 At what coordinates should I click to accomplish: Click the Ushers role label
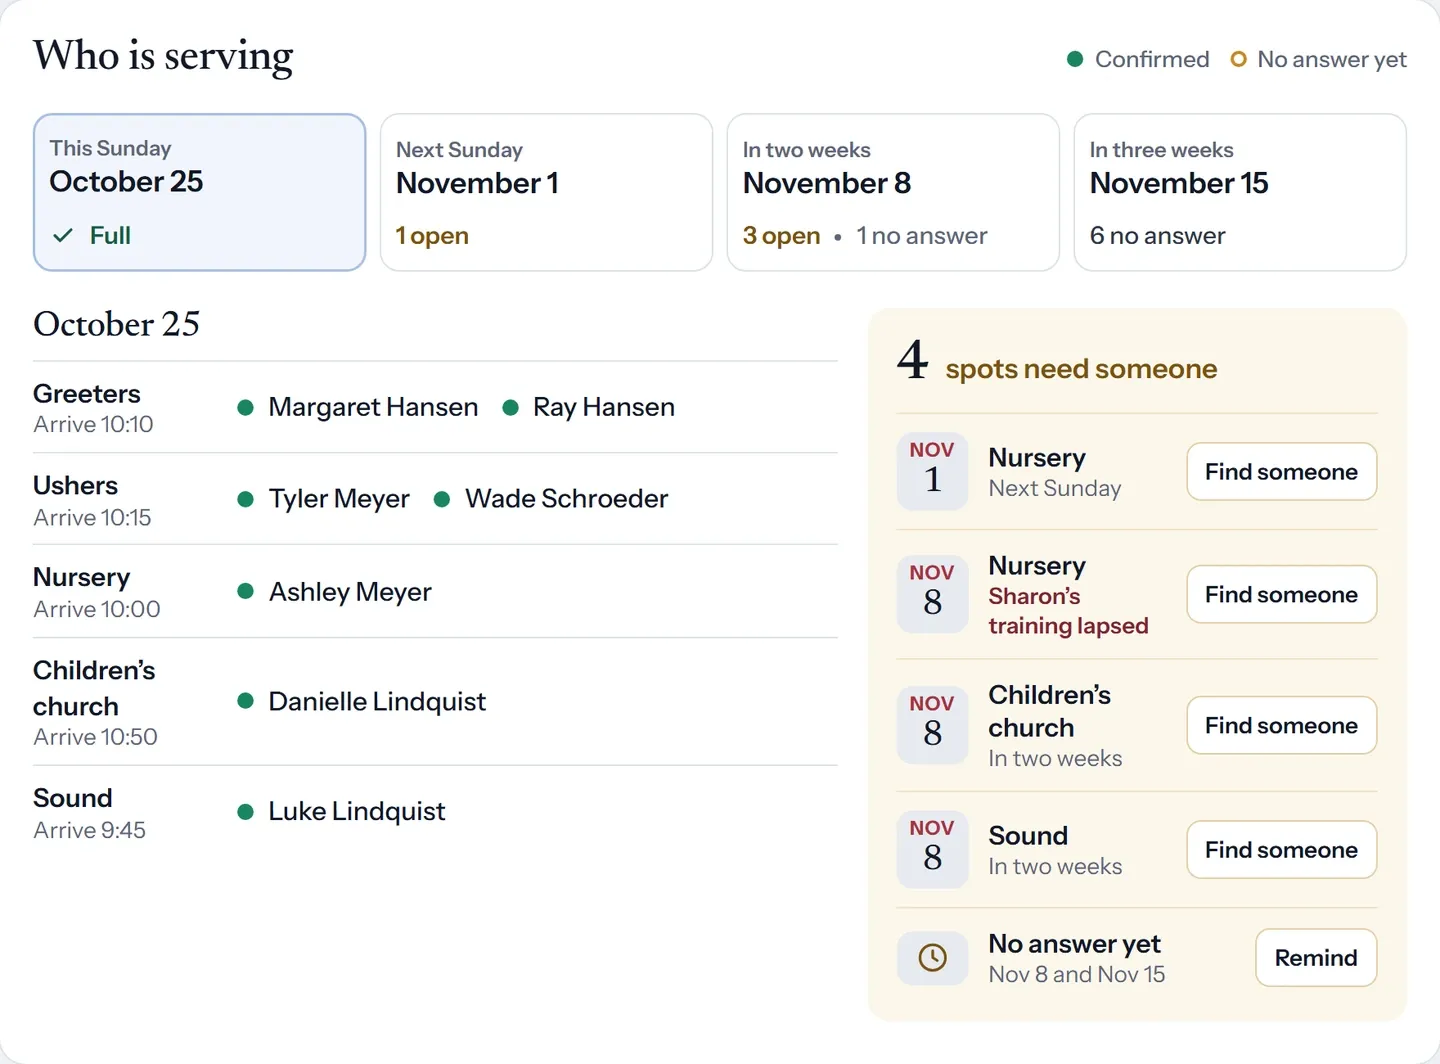tap(75, 486)
